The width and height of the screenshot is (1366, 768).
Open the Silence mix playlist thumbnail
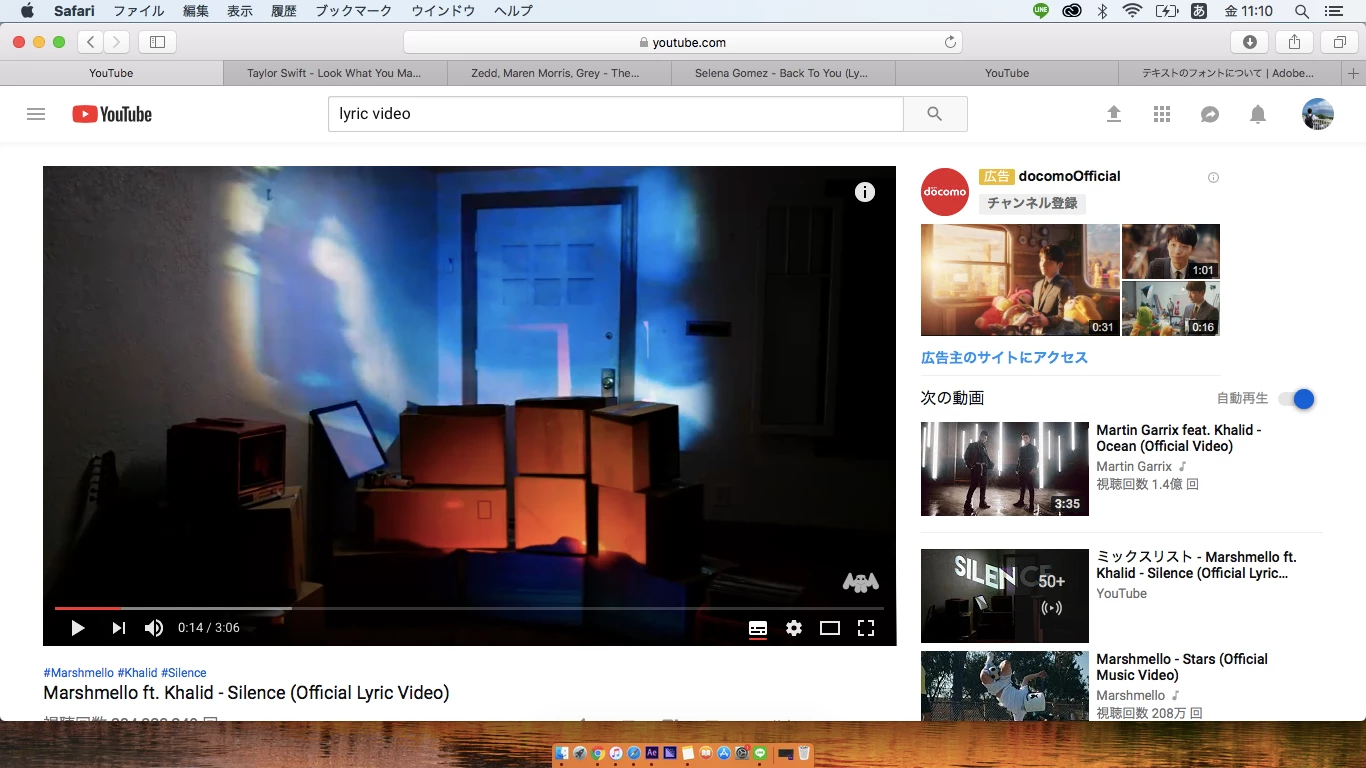[x=1005, y=596]
